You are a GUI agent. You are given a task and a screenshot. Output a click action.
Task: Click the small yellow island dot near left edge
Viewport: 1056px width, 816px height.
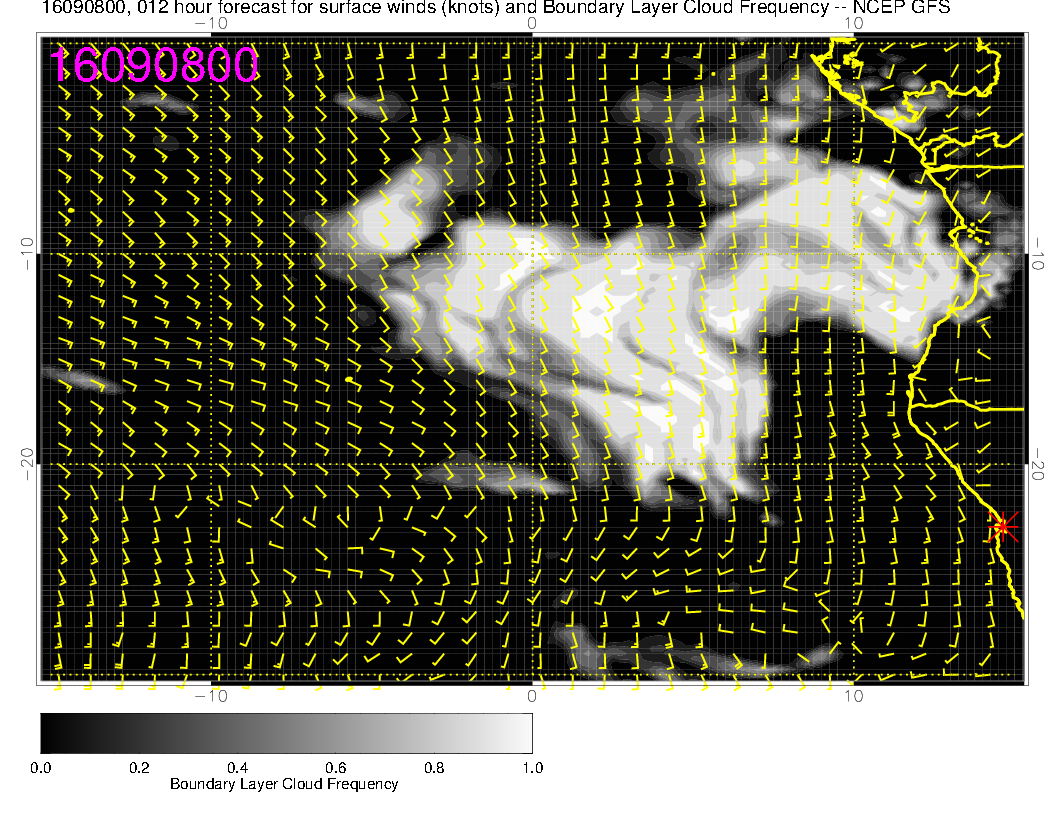pyautogui.click(x=71, y=210)
